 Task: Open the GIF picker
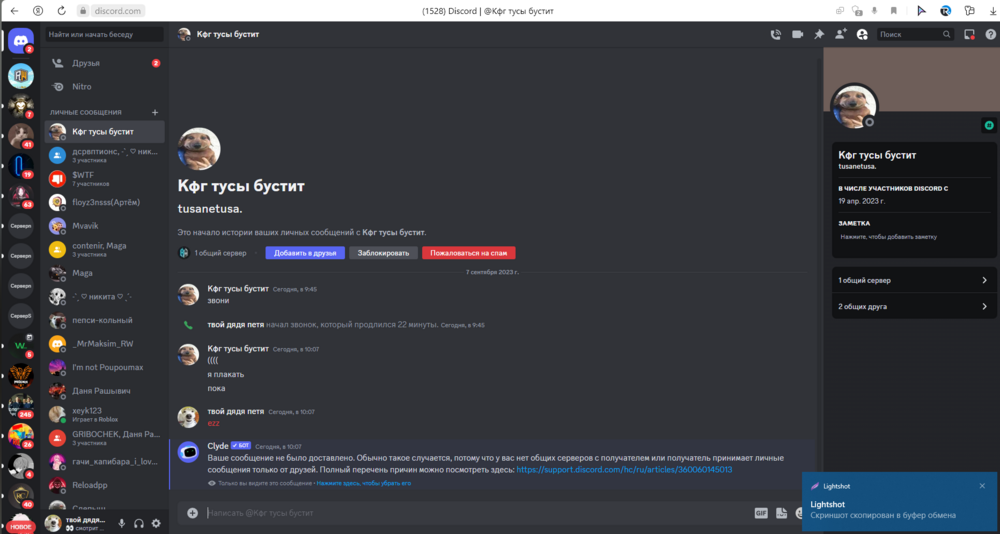[x=760, y=513]
